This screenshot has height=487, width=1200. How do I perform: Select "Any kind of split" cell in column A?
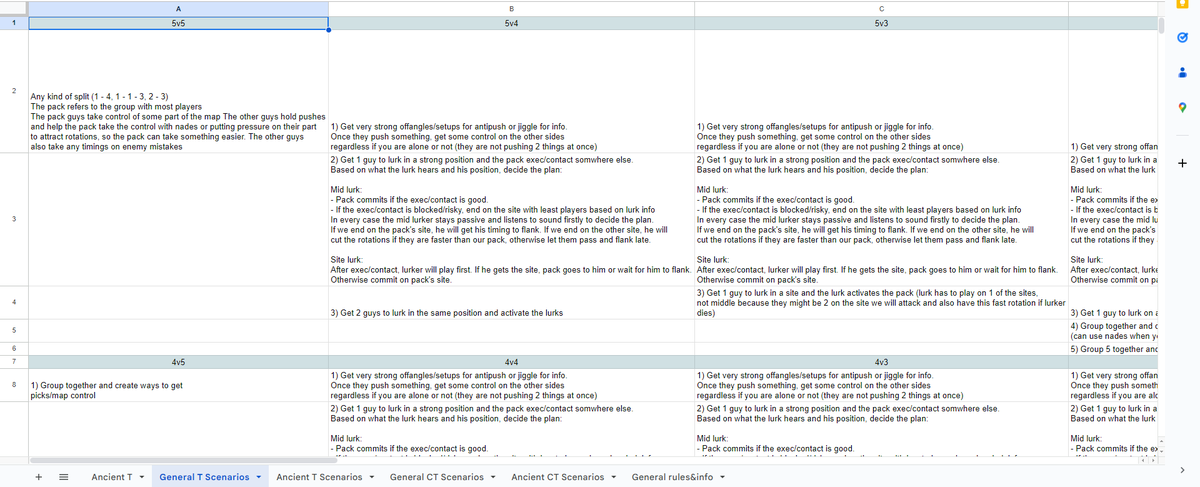178,91
